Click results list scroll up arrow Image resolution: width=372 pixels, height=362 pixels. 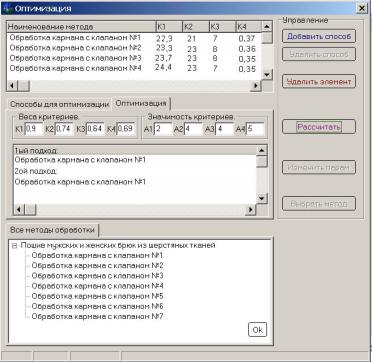262,150
